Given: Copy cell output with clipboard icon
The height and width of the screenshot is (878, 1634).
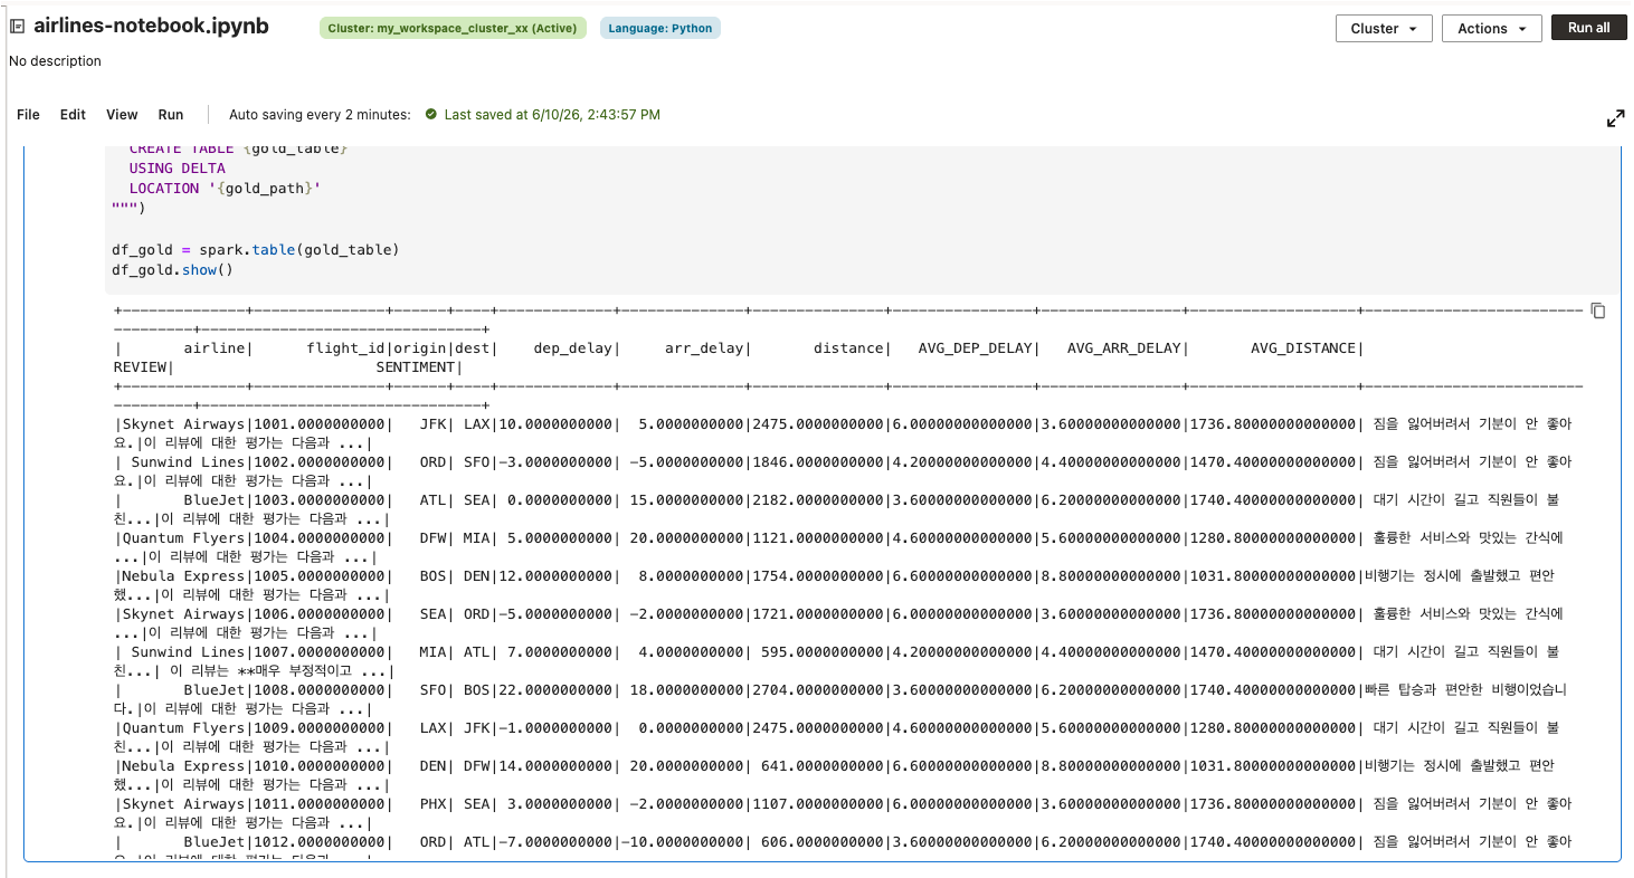Looking at the screenshot, I should click(1598, 311).
